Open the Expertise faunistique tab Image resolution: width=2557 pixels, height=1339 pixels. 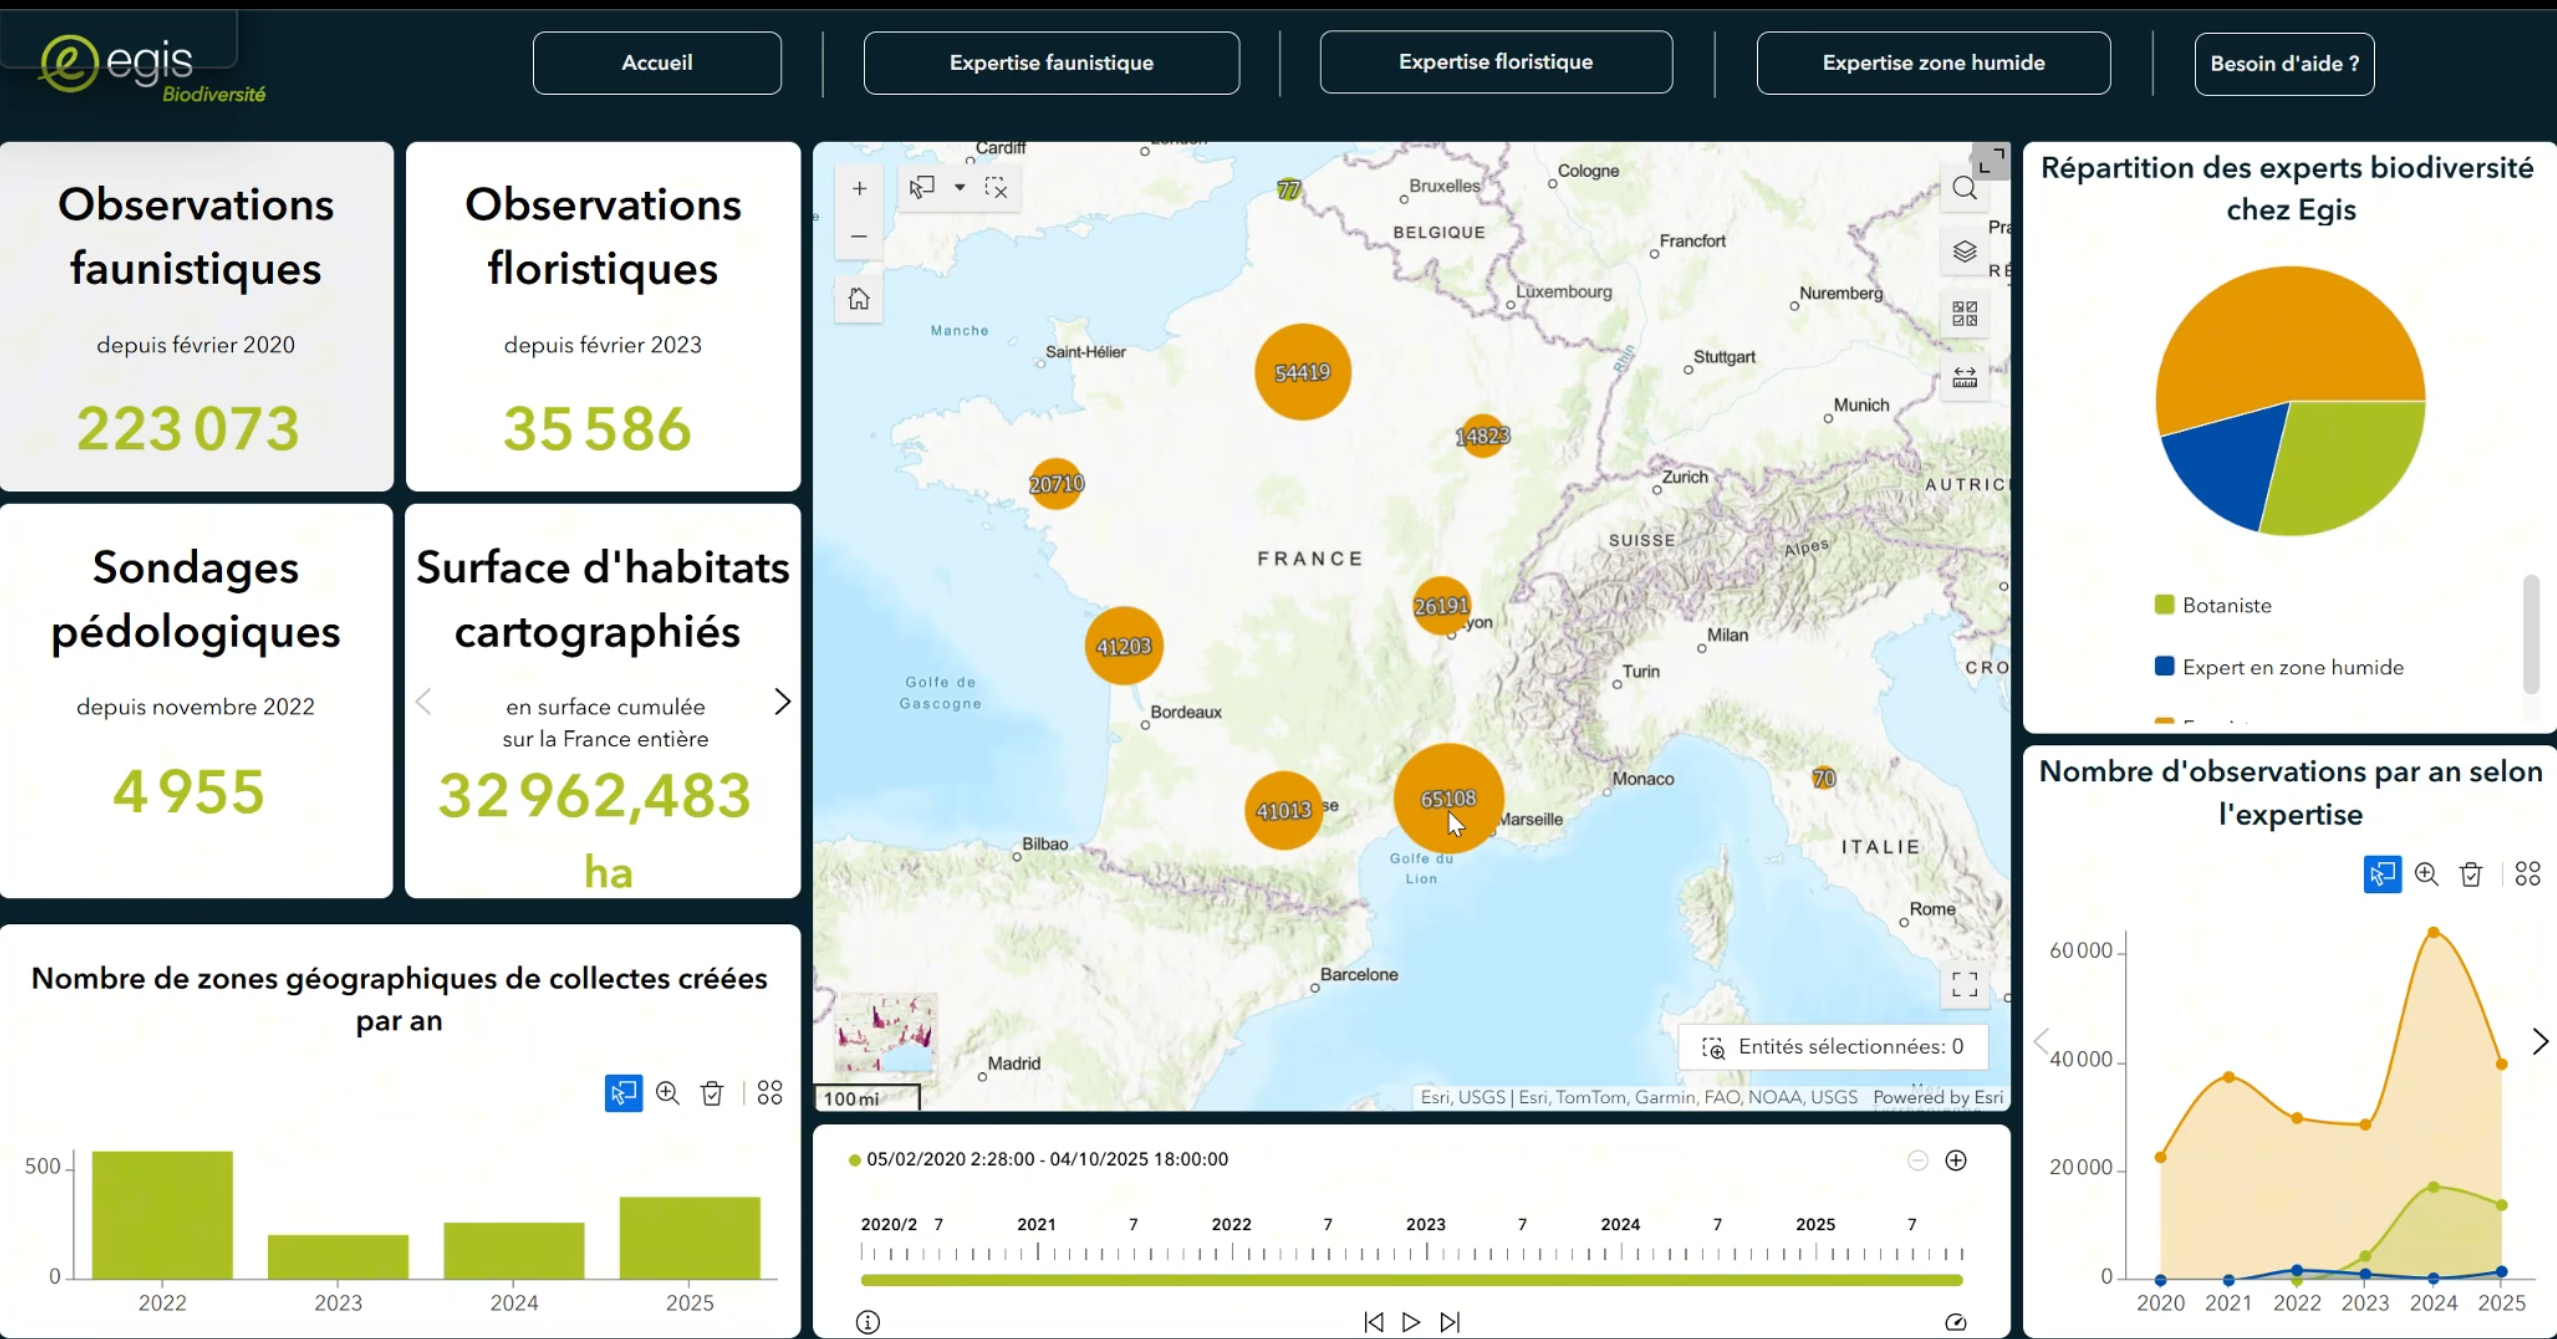1051,63
